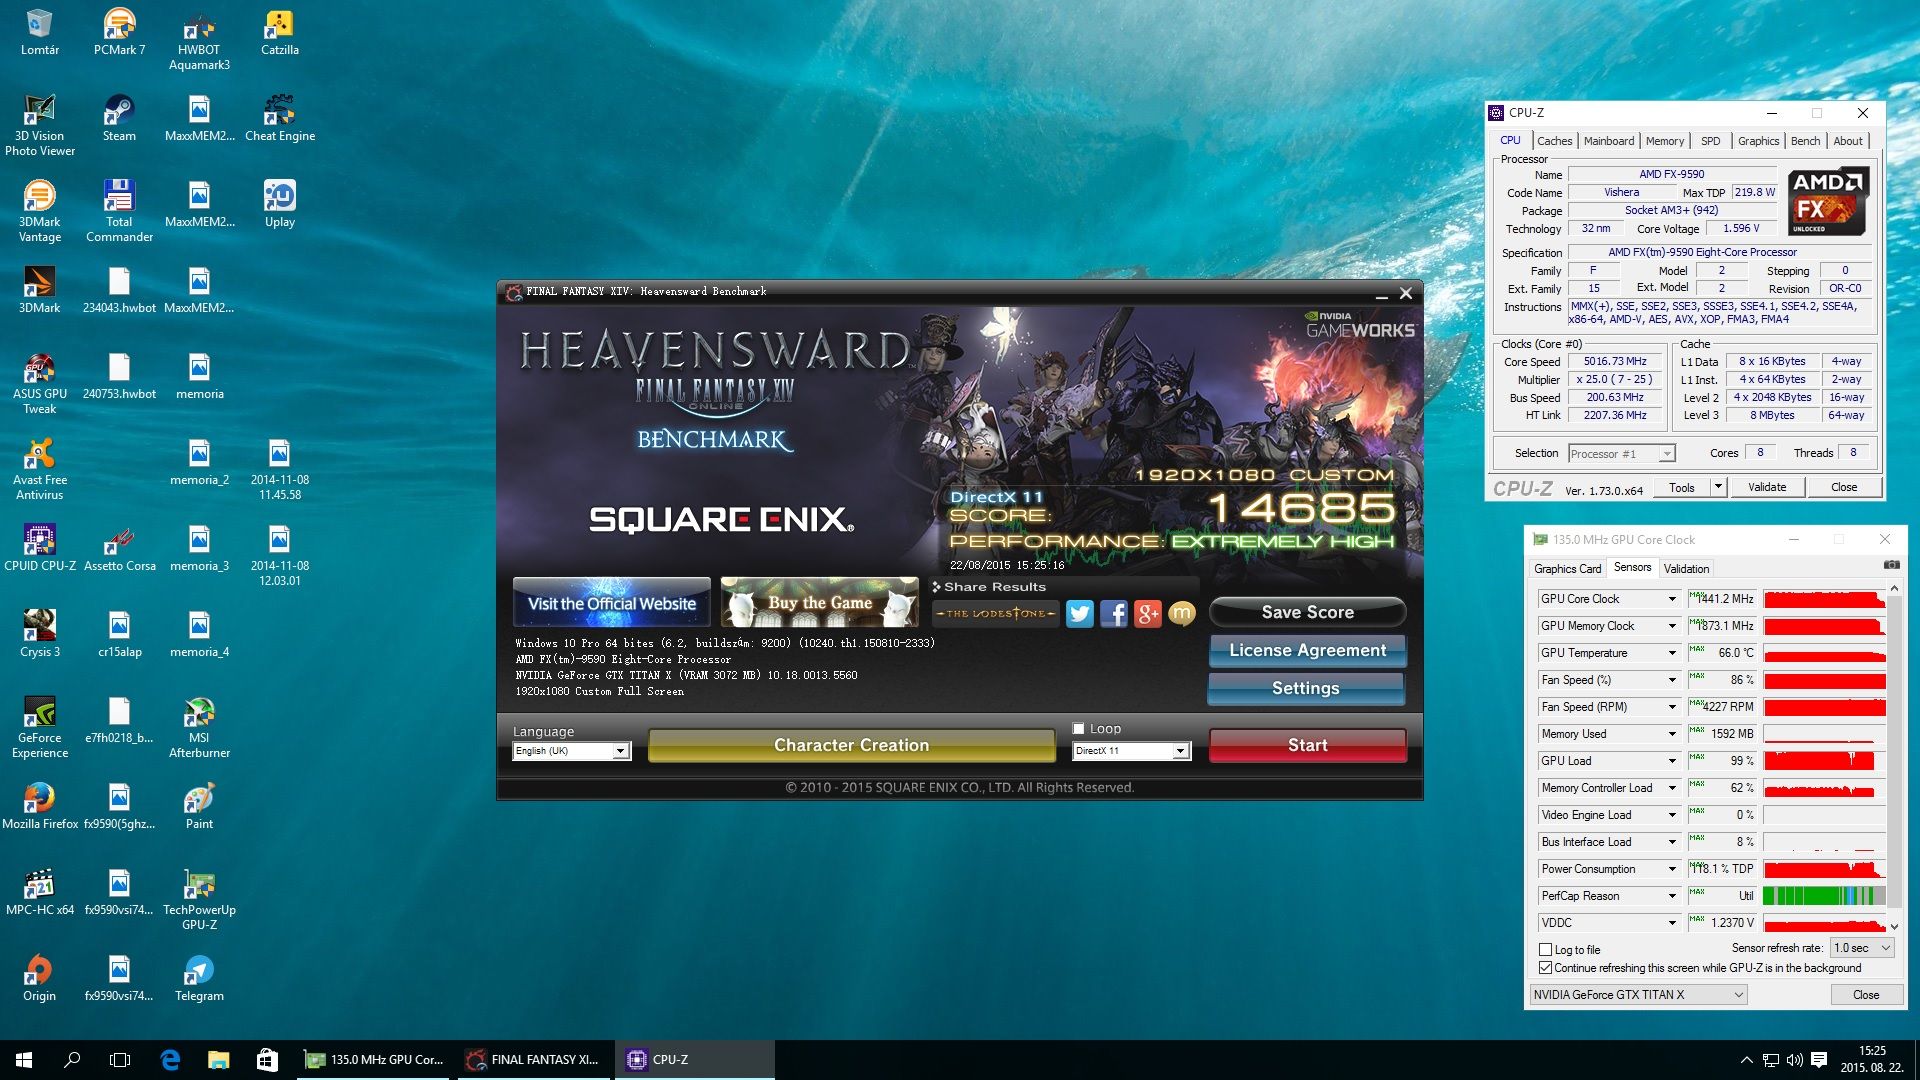Screen dimensions: 1920x1080
Task: Share result via mixi icon
Action: (1181, 613)
